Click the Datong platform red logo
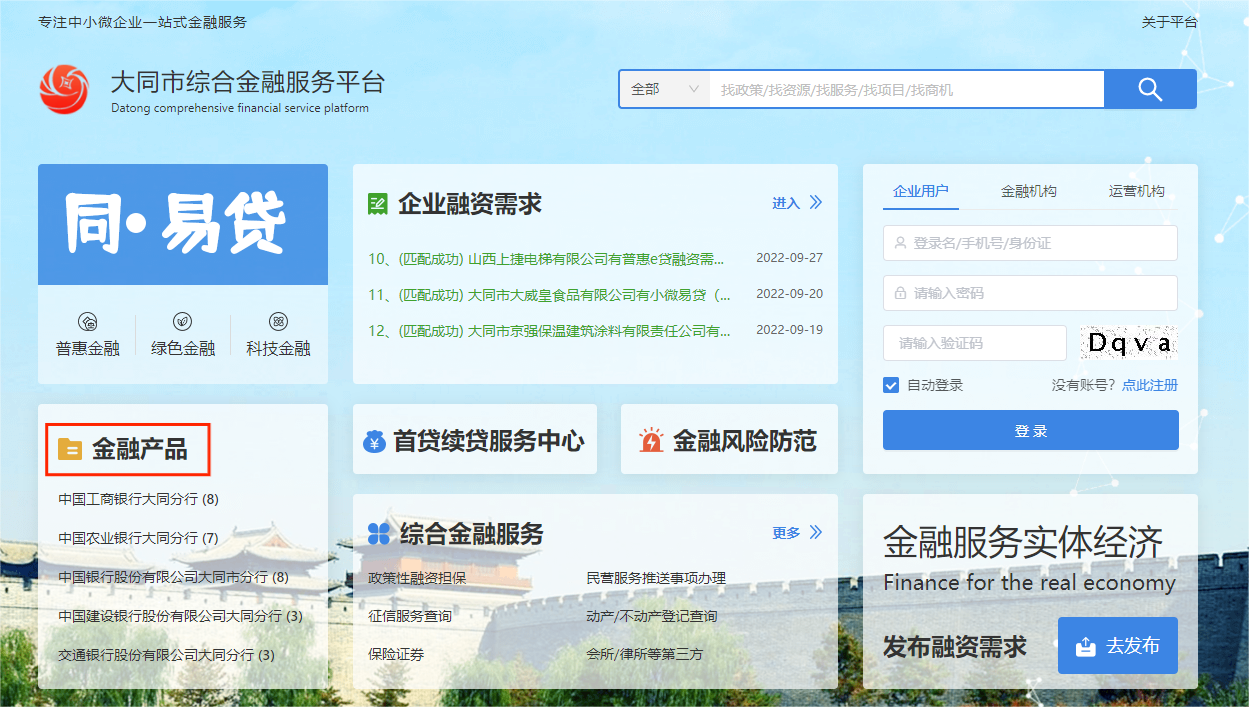This screenshot has width=1249, height=707. pyautogui.click(x=63, y=89)
